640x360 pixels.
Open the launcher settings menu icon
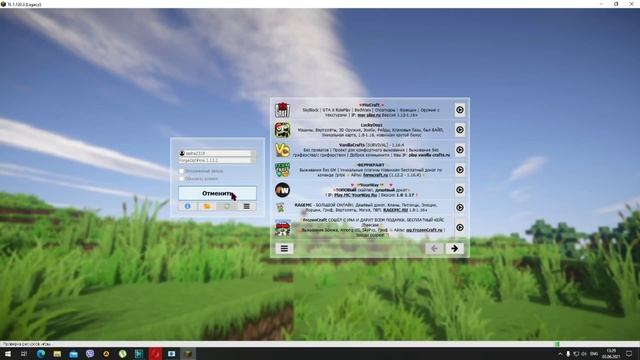tap(247, 207)
